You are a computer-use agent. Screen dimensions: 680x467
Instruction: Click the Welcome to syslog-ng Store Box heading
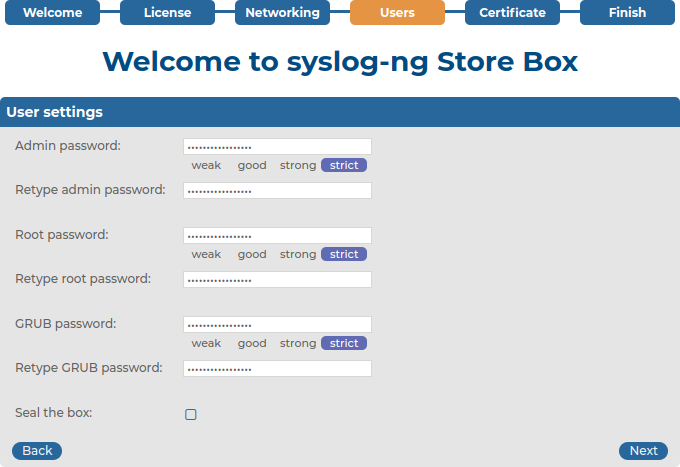(x=340, y=61)
